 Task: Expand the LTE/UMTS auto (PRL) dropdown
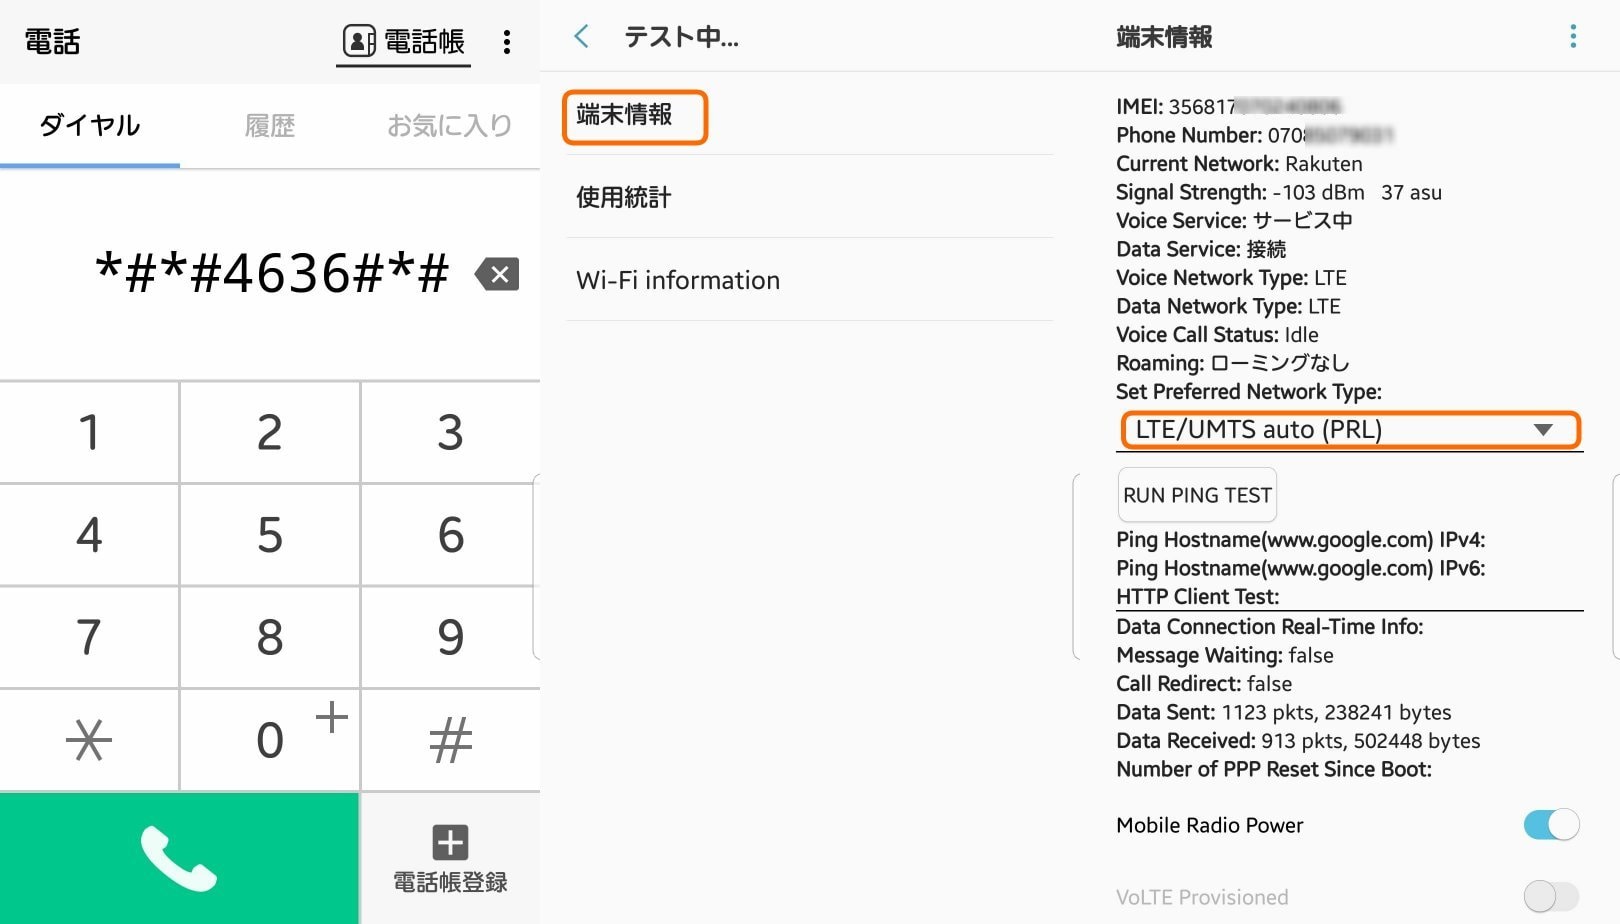pyautogui.click(x=1350, y=430)
